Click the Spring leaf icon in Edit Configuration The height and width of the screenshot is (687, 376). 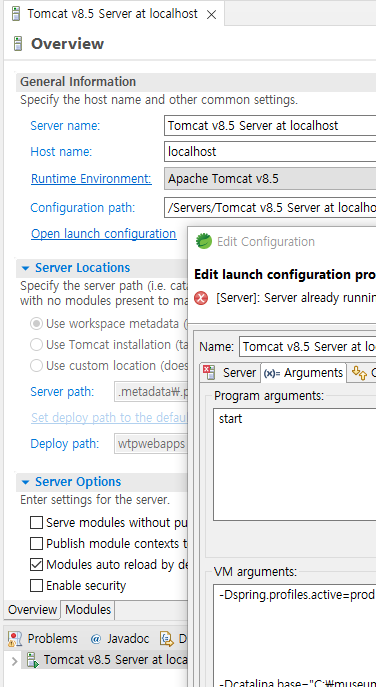point(204,241)
